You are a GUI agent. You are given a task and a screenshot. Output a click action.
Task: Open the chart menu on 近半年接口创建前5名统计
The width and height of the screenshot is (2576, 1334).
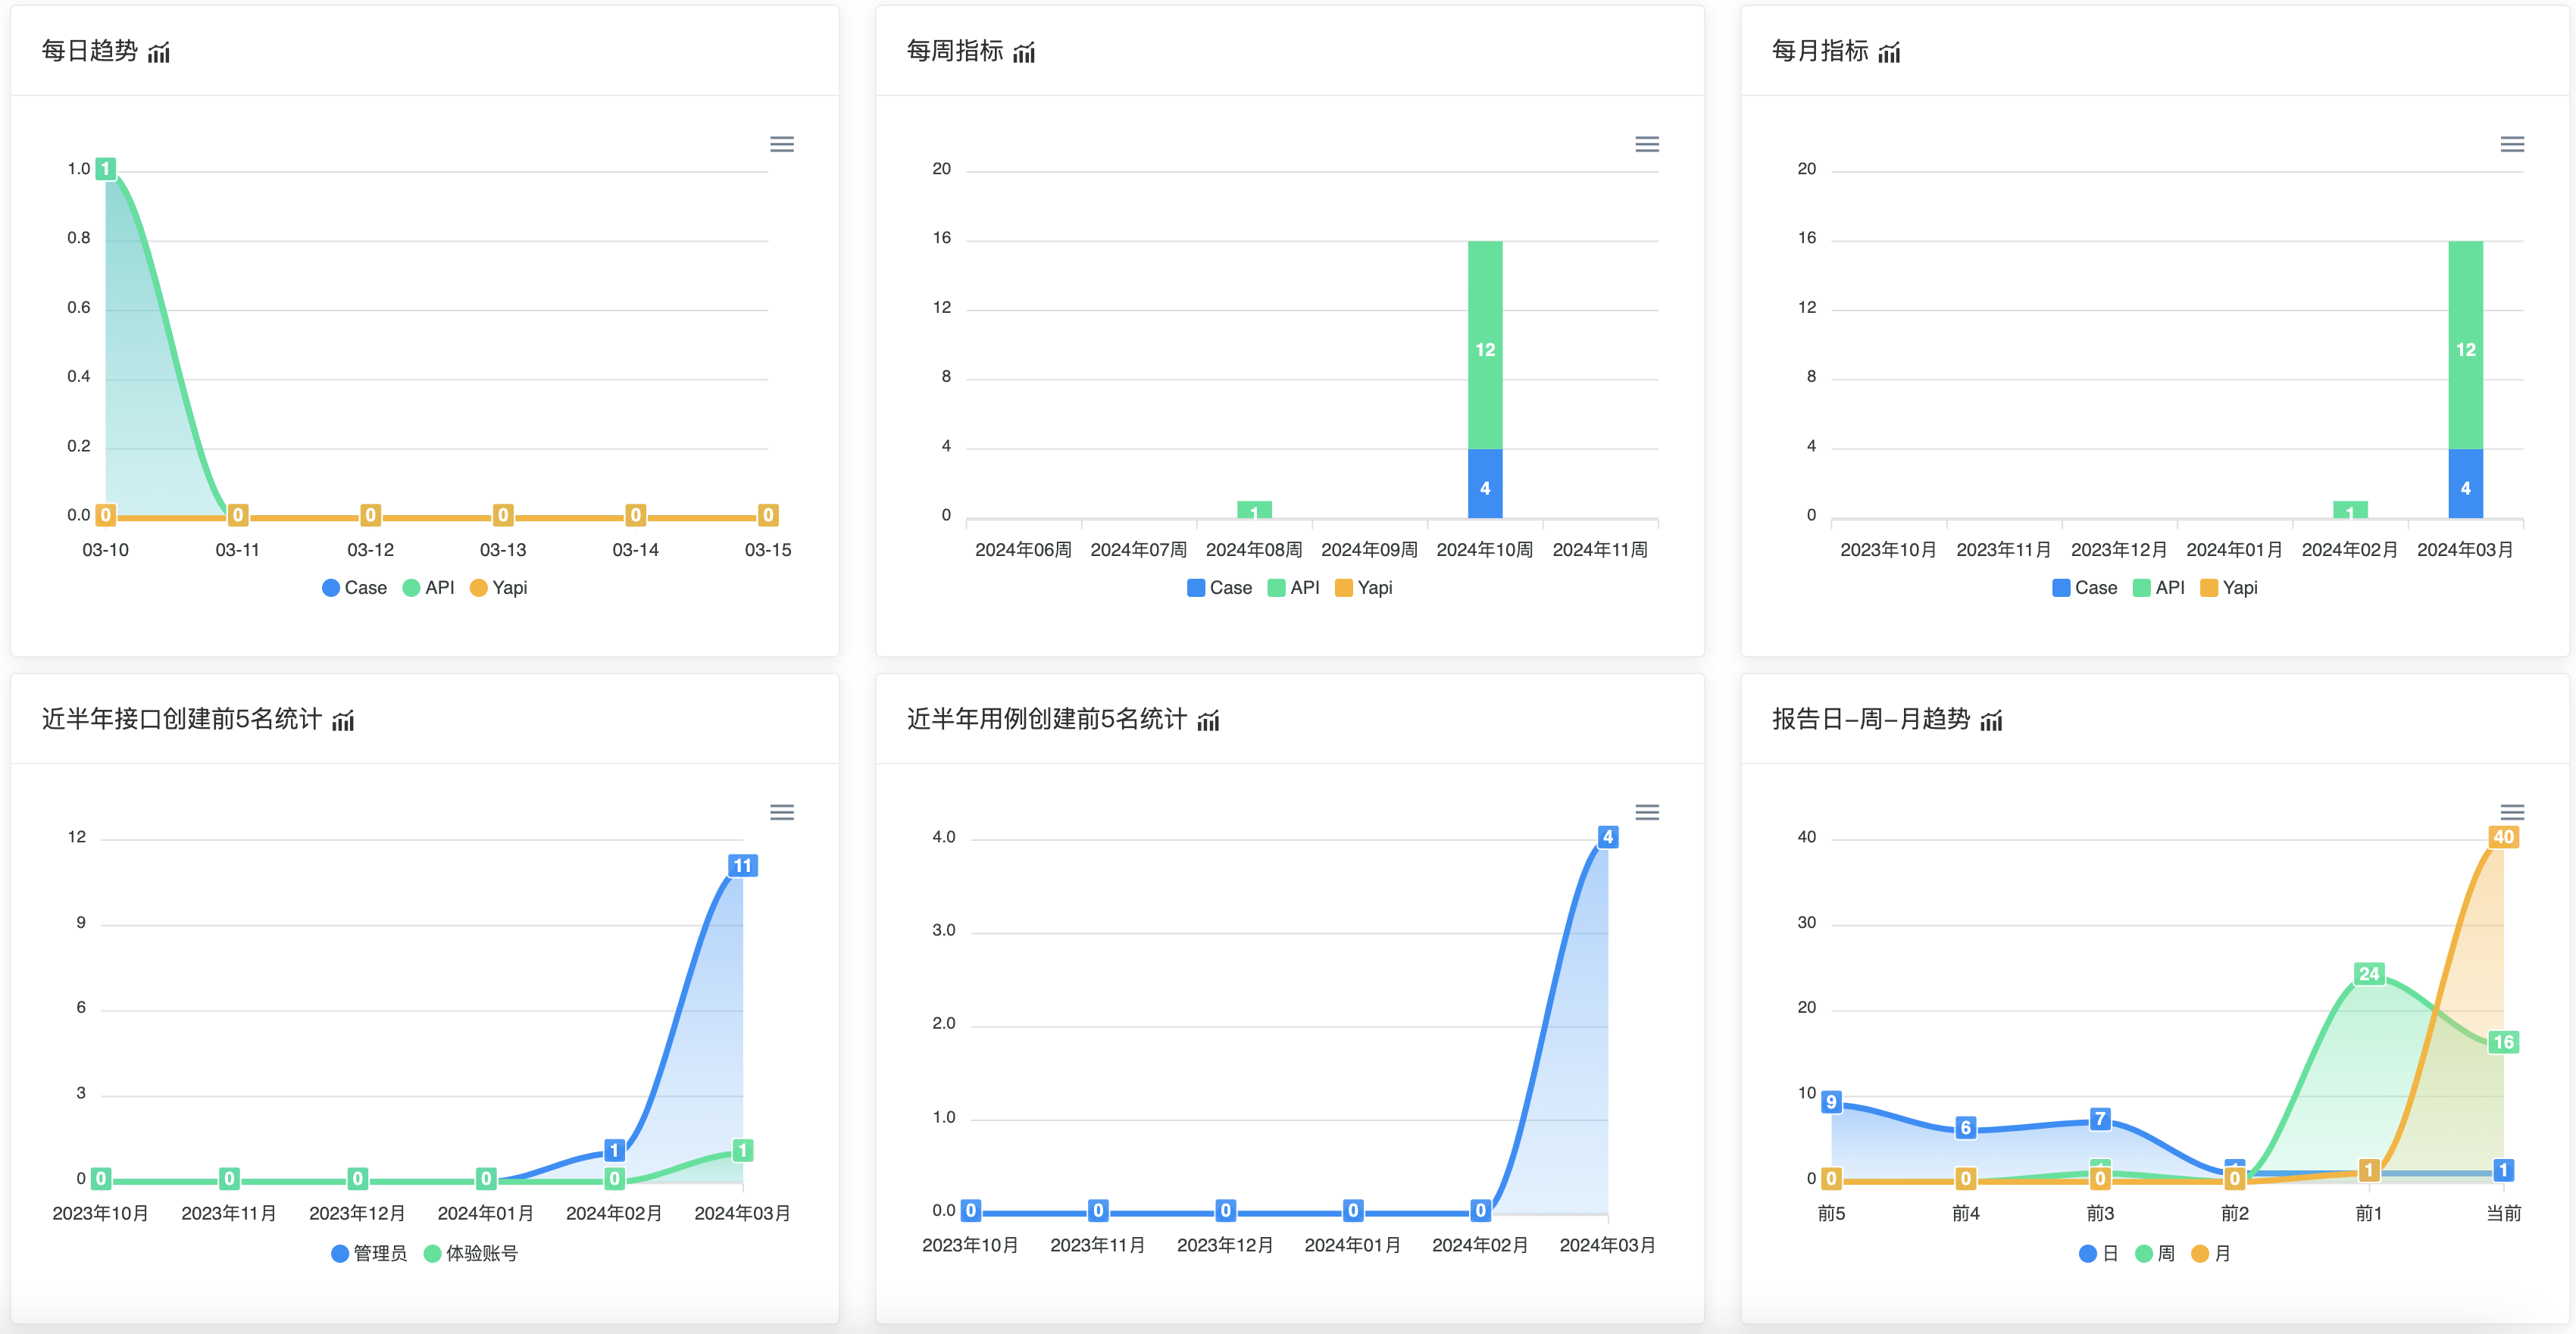[x=781, y=812]
